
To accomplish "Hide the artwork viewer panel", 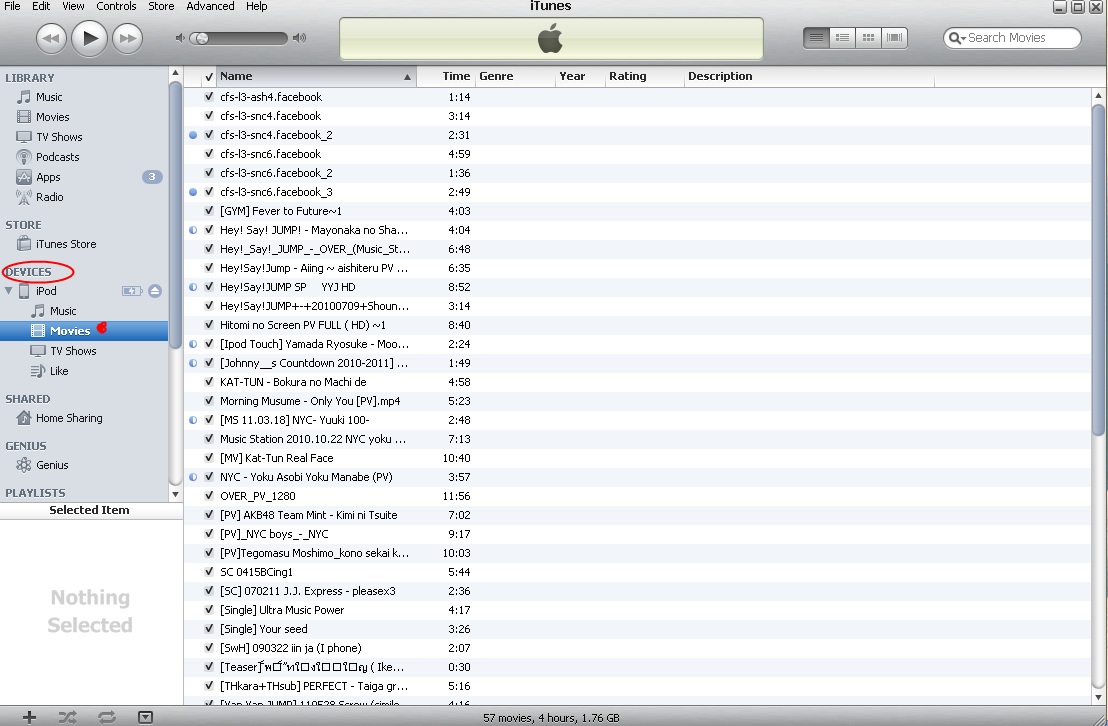I will (145, 717).
